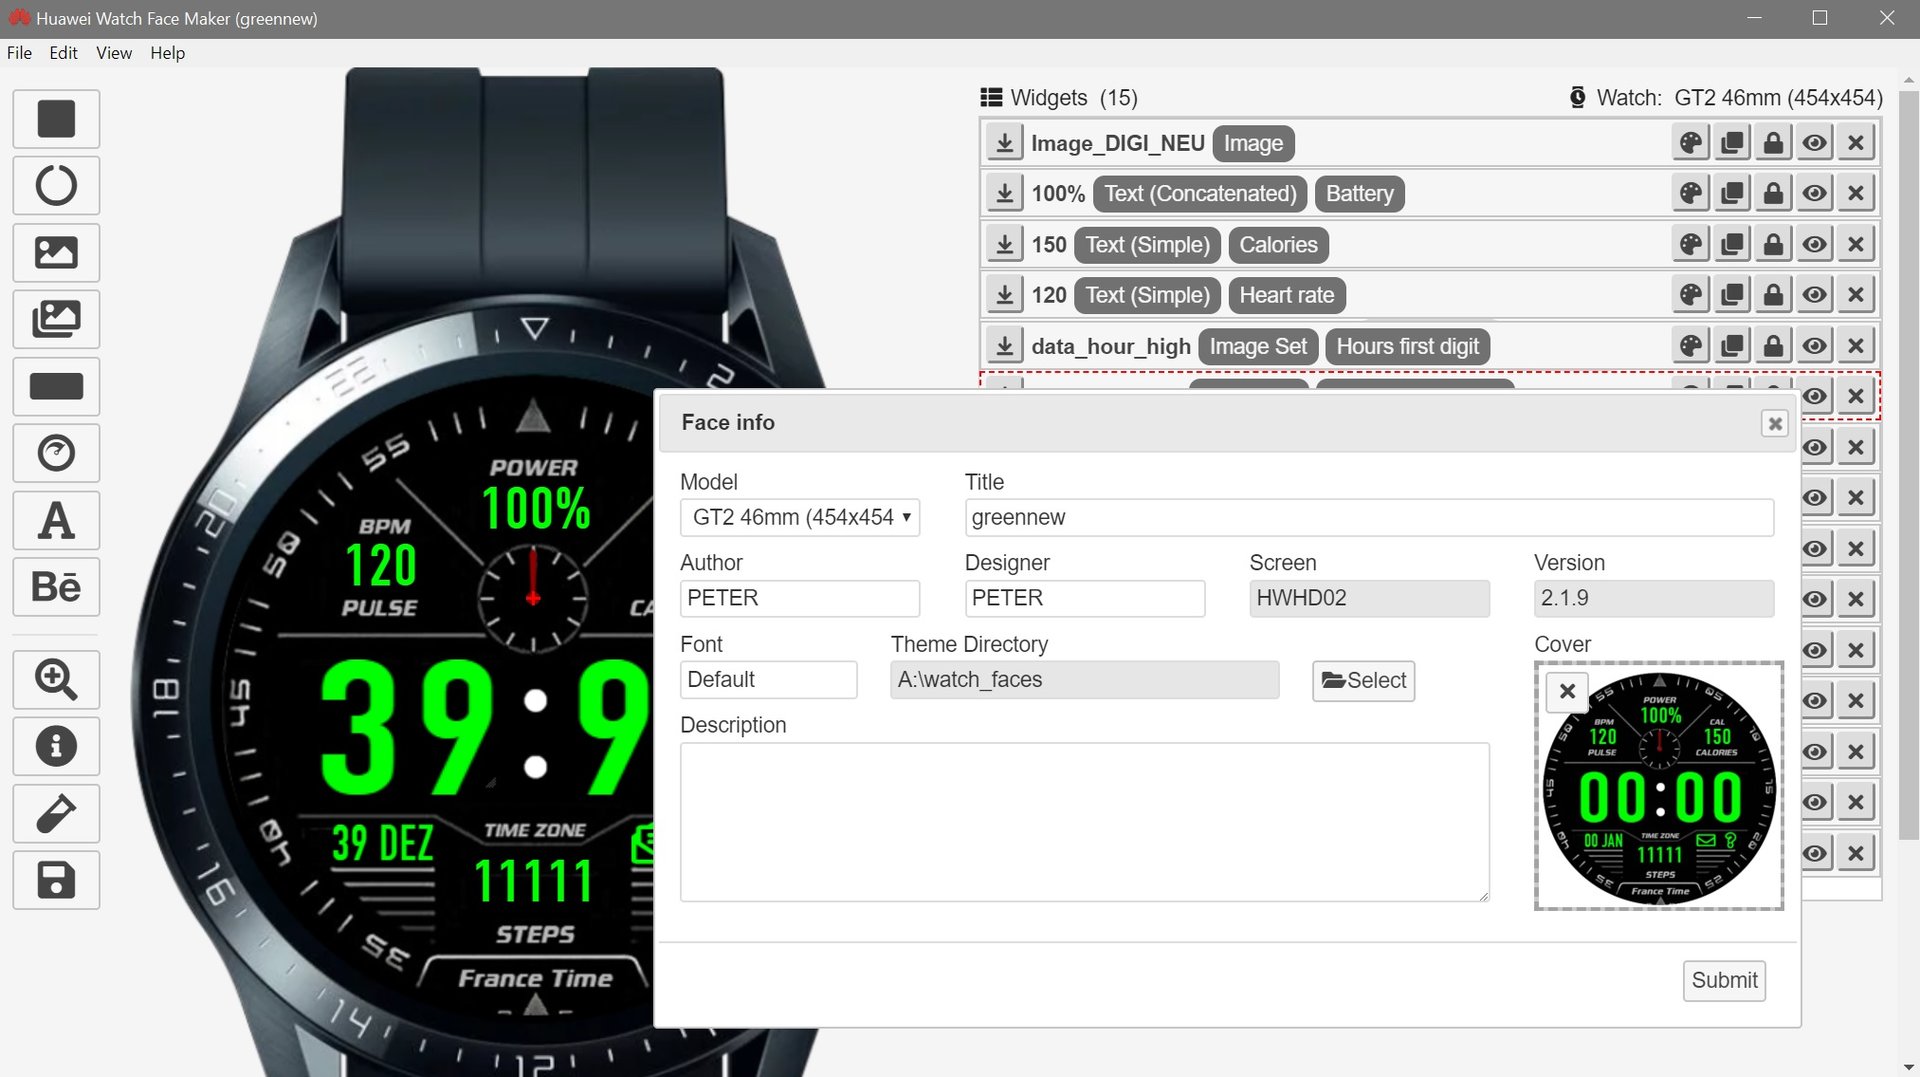Click the Watch: GT2 46mm label
Viewport: 1920px width, 1077px height.
(x=1727, y=97)
